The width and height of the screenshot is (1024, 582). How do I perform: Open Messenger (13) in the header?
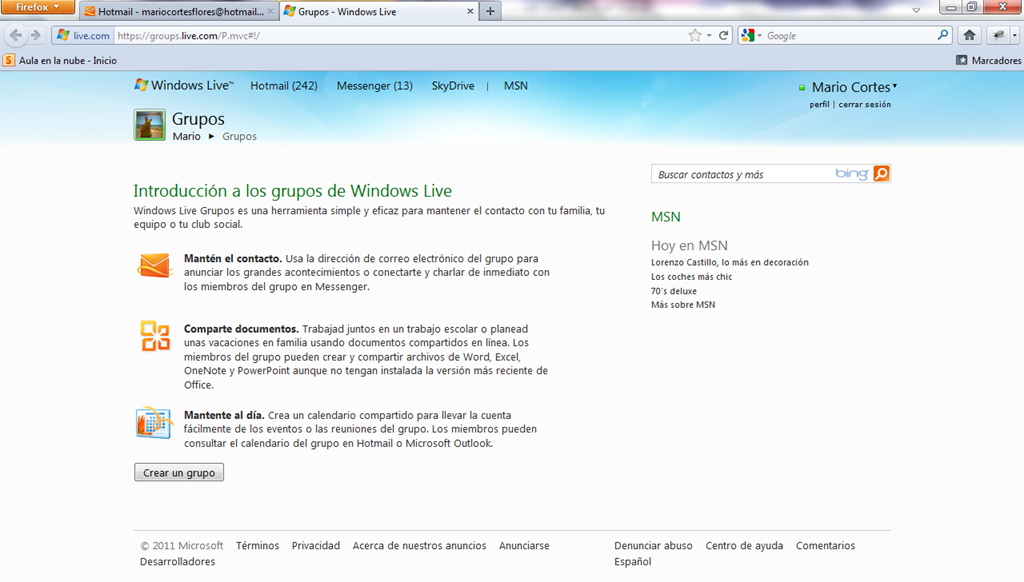tap(374, 86)
